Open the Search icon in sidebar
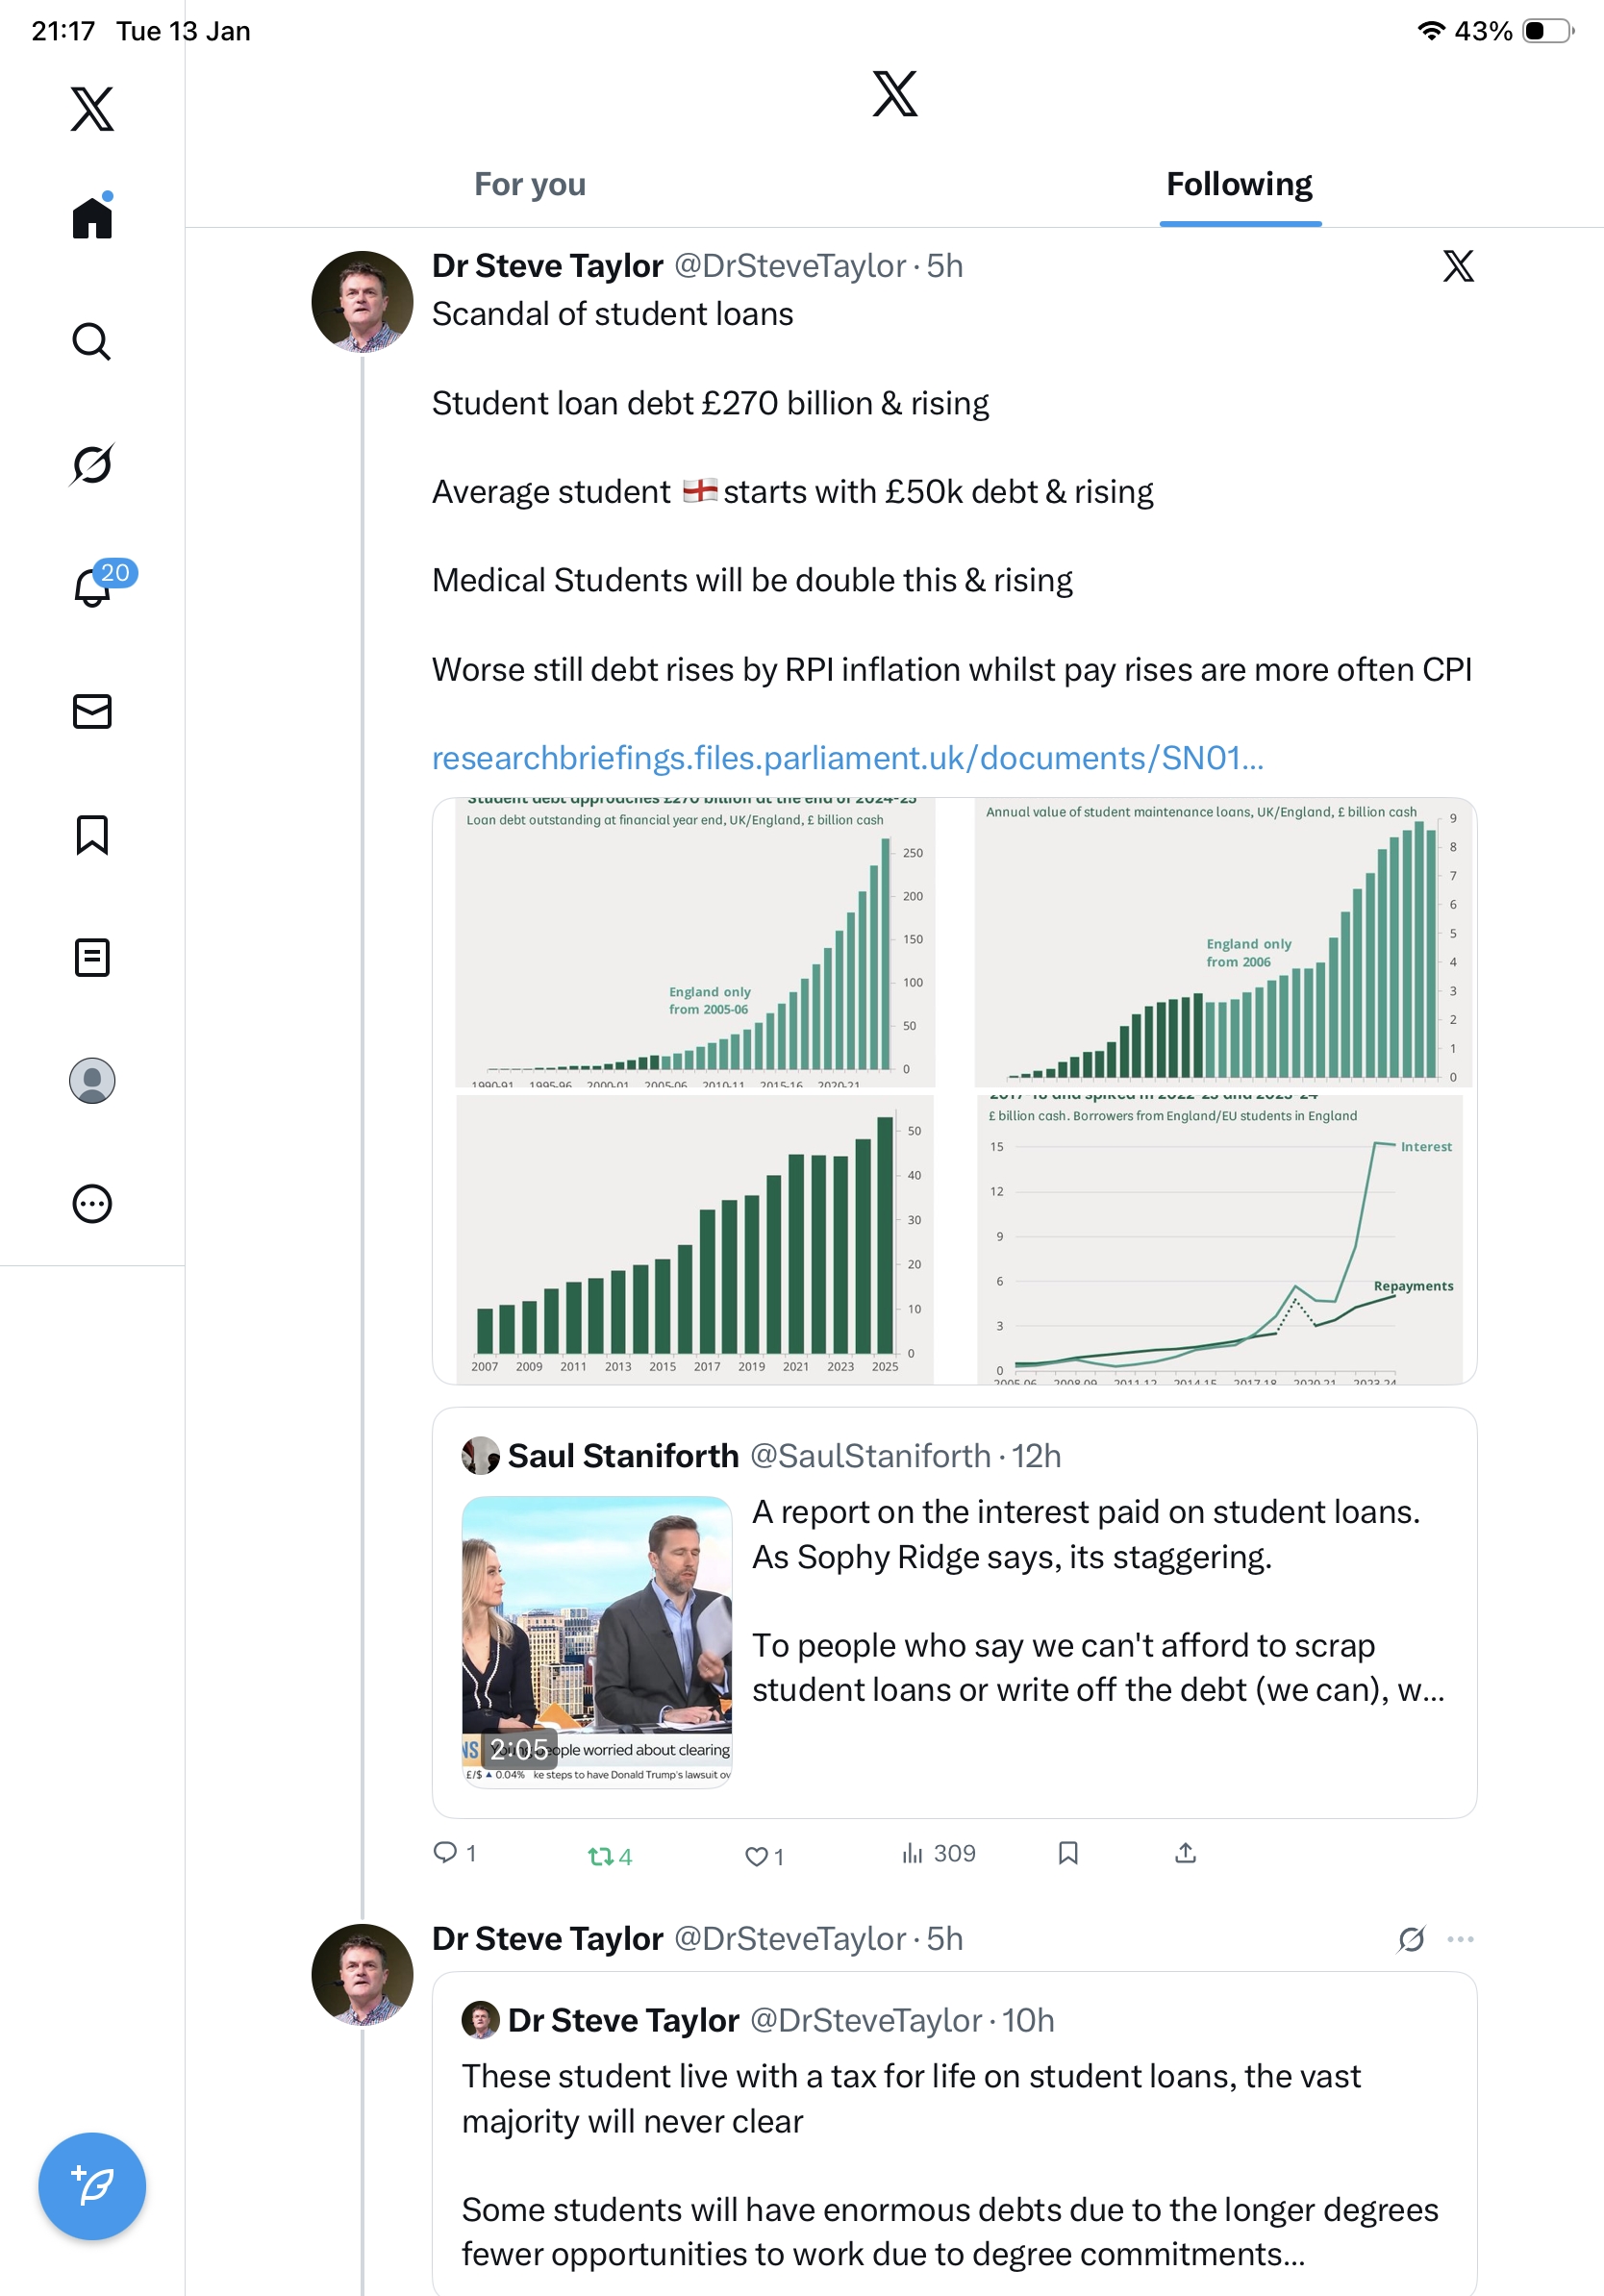The width and height of the screenshot is (1604, 2296). 92,342
